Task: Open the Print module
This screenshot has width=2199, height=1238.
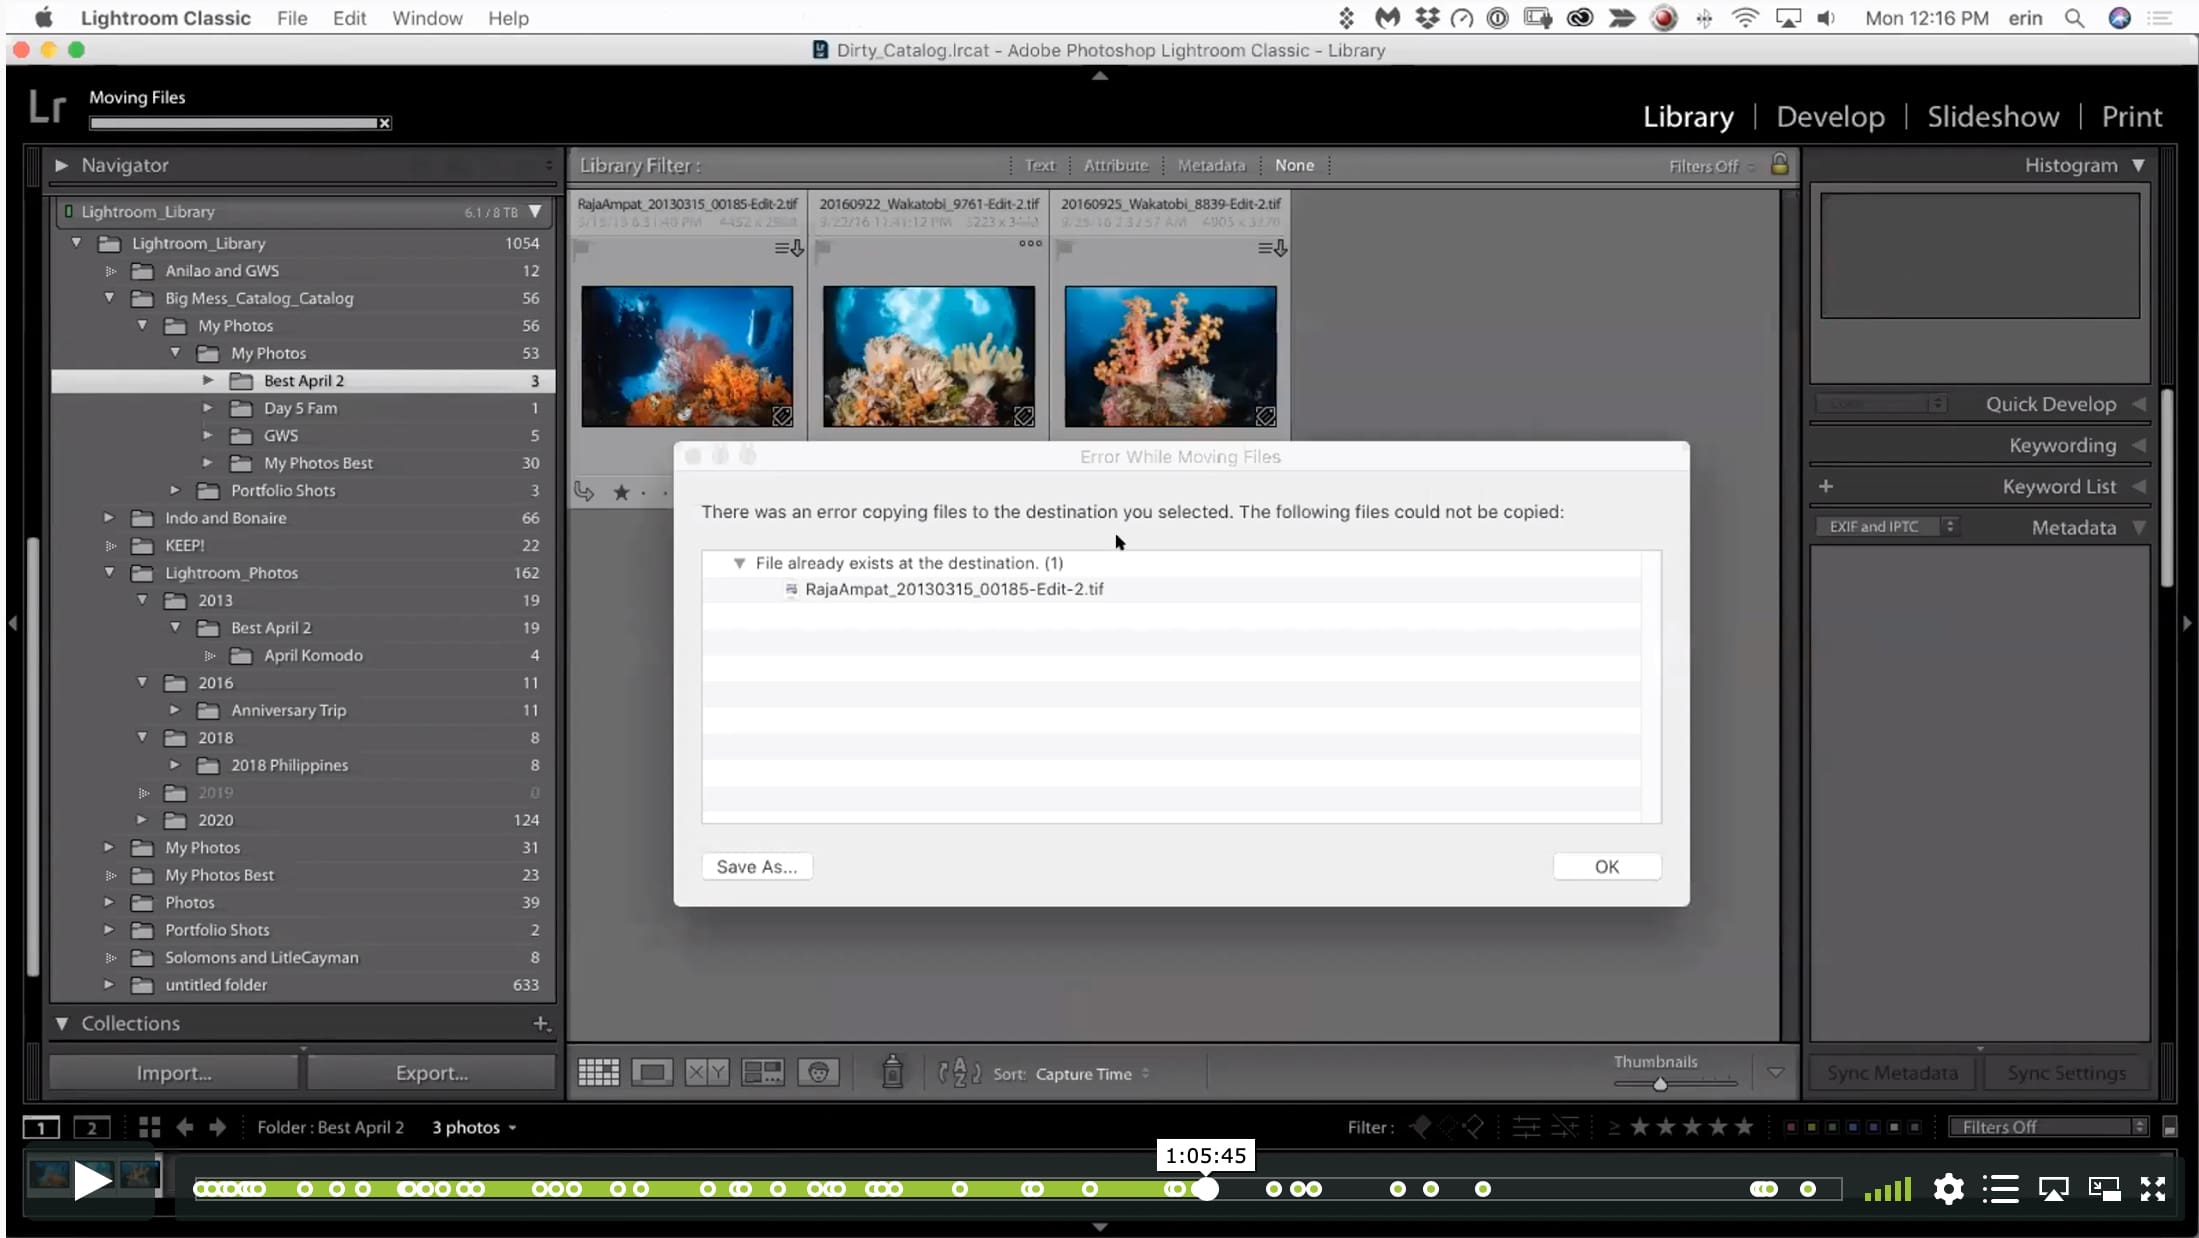Action: 2131,117
